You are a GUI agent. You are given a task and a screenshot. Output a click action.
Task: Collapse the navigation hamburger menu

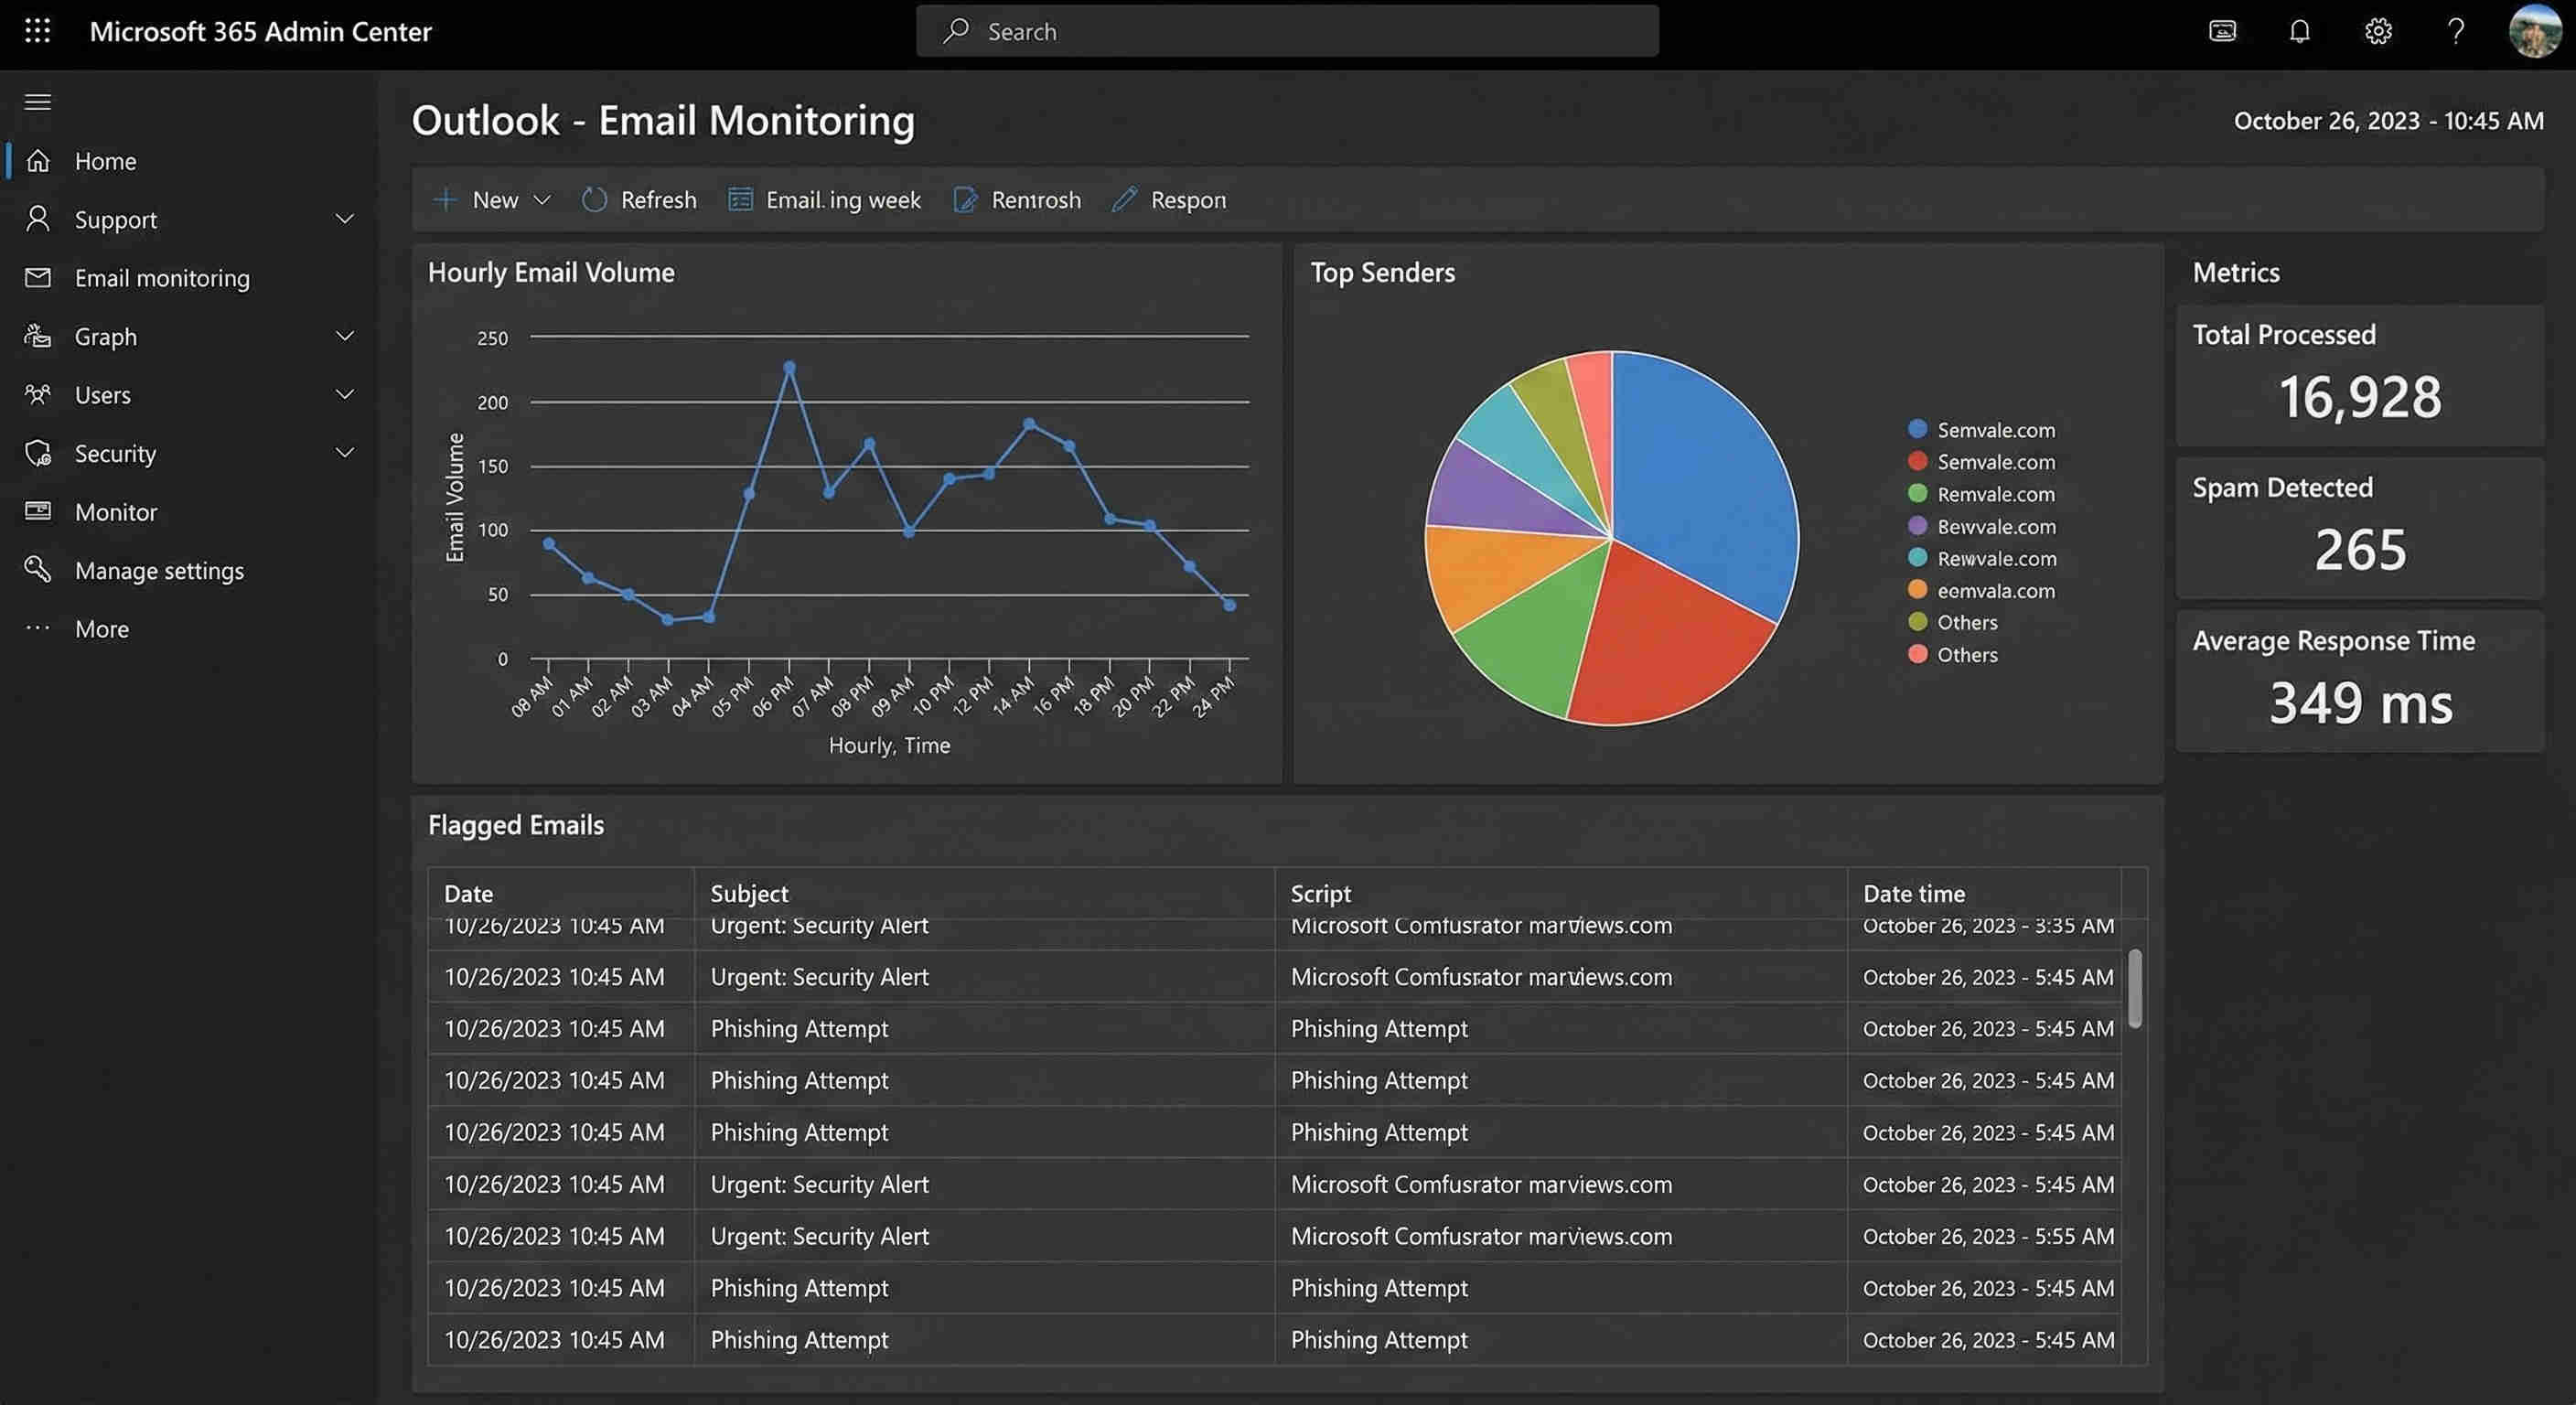click(x=38, y=102)
